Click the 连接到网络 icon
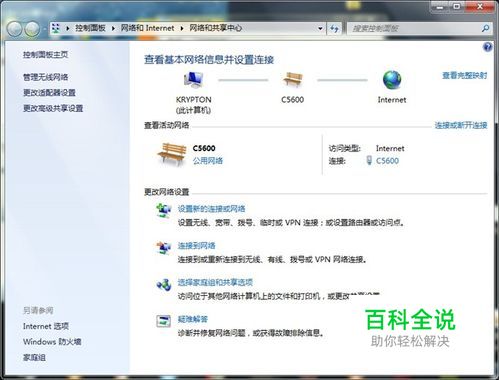499x380 pixels. [x=164, y=248]
